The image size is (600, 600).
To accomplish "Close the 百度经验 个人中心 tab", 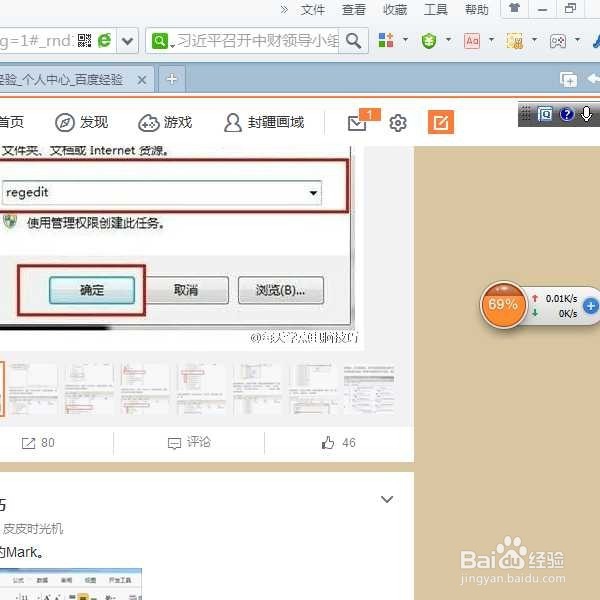I will [142, 80].
